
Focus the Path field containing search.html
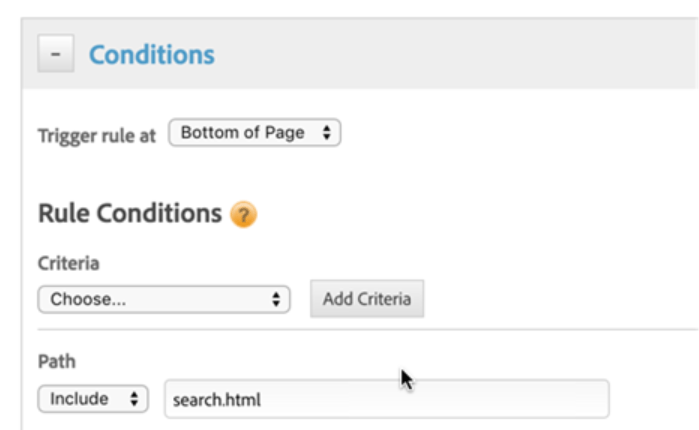(385, 399)
